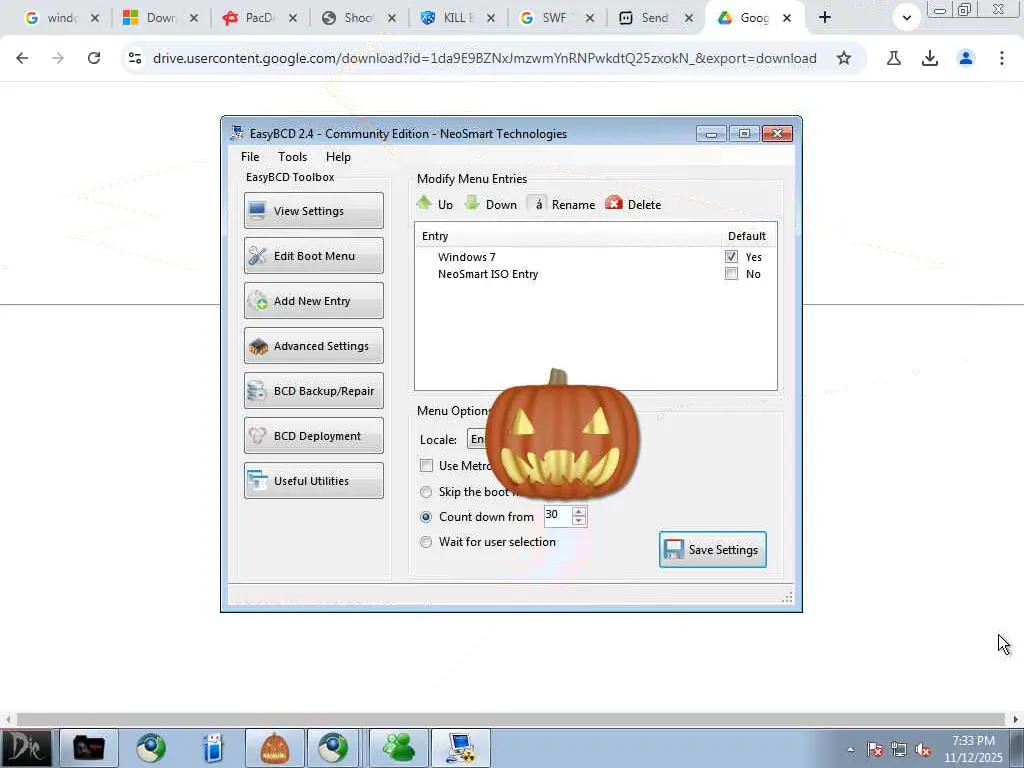Delete the selected boot entry
Screen dimensions: 1024x768
click(x=633, y=204)
